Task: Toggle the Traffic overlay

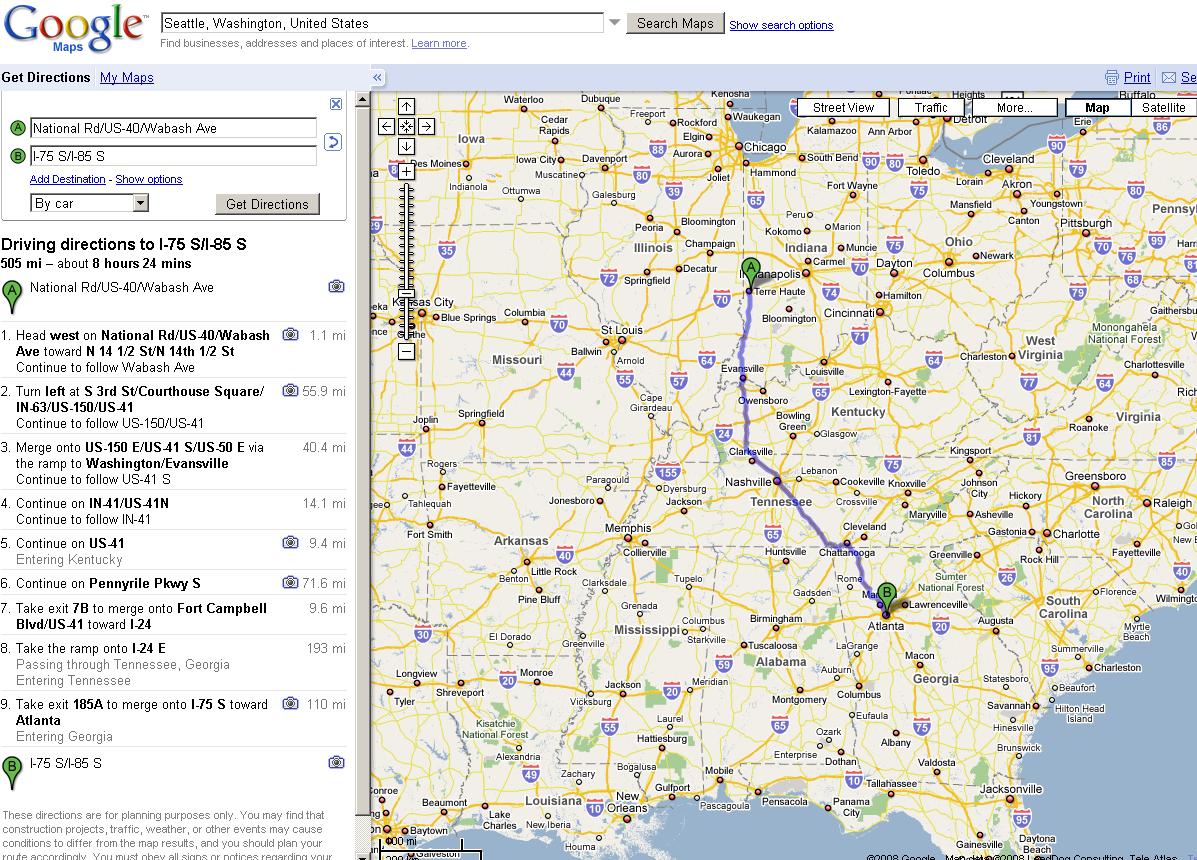Action: pos(930,108)
